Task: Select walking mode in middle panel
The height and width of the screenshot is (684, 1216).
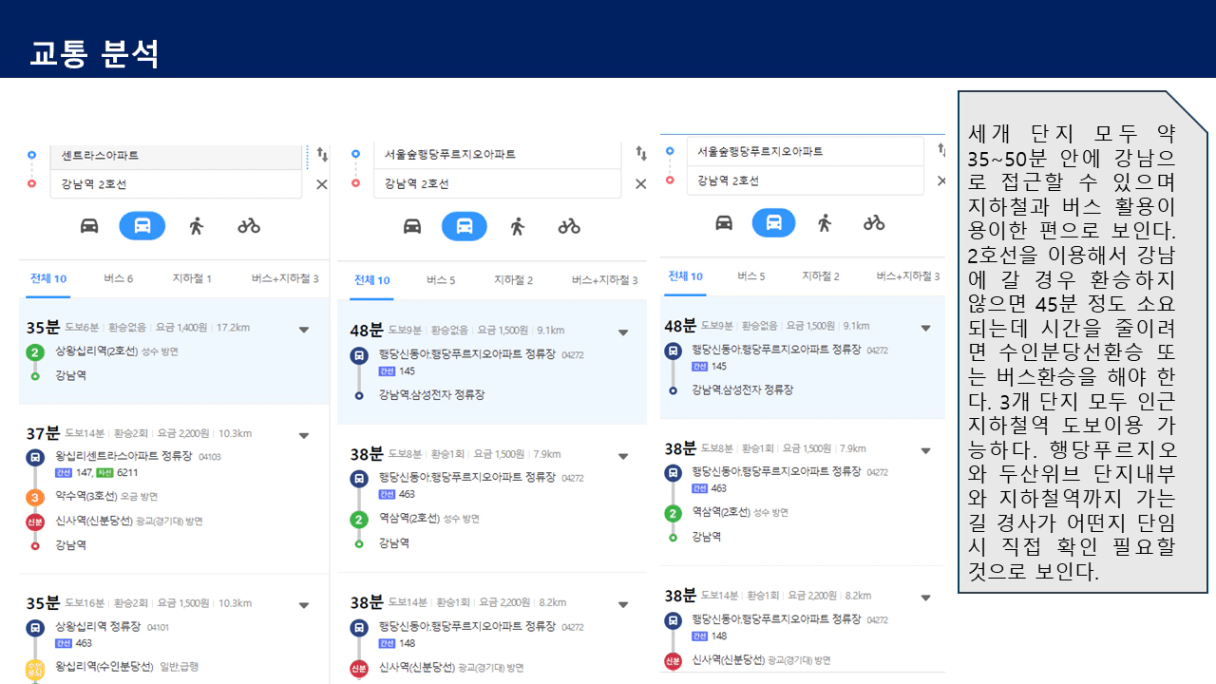Action: point(517,226)
